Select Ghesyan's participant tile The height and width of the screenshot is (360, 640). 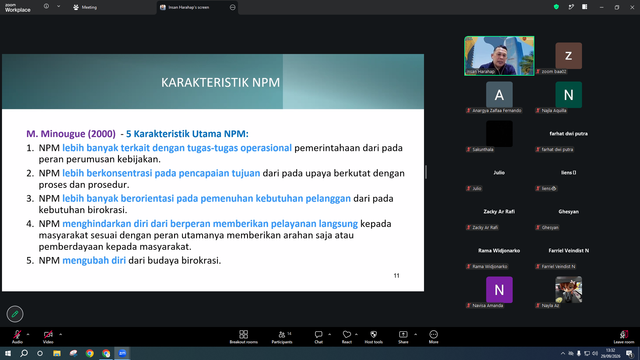coord(569,212)
